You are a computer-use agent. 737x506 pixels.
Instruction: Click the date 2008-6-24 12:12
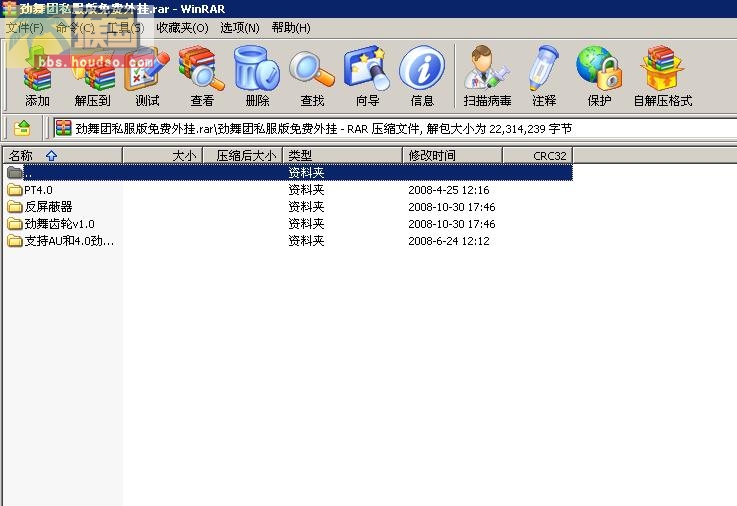448,241
